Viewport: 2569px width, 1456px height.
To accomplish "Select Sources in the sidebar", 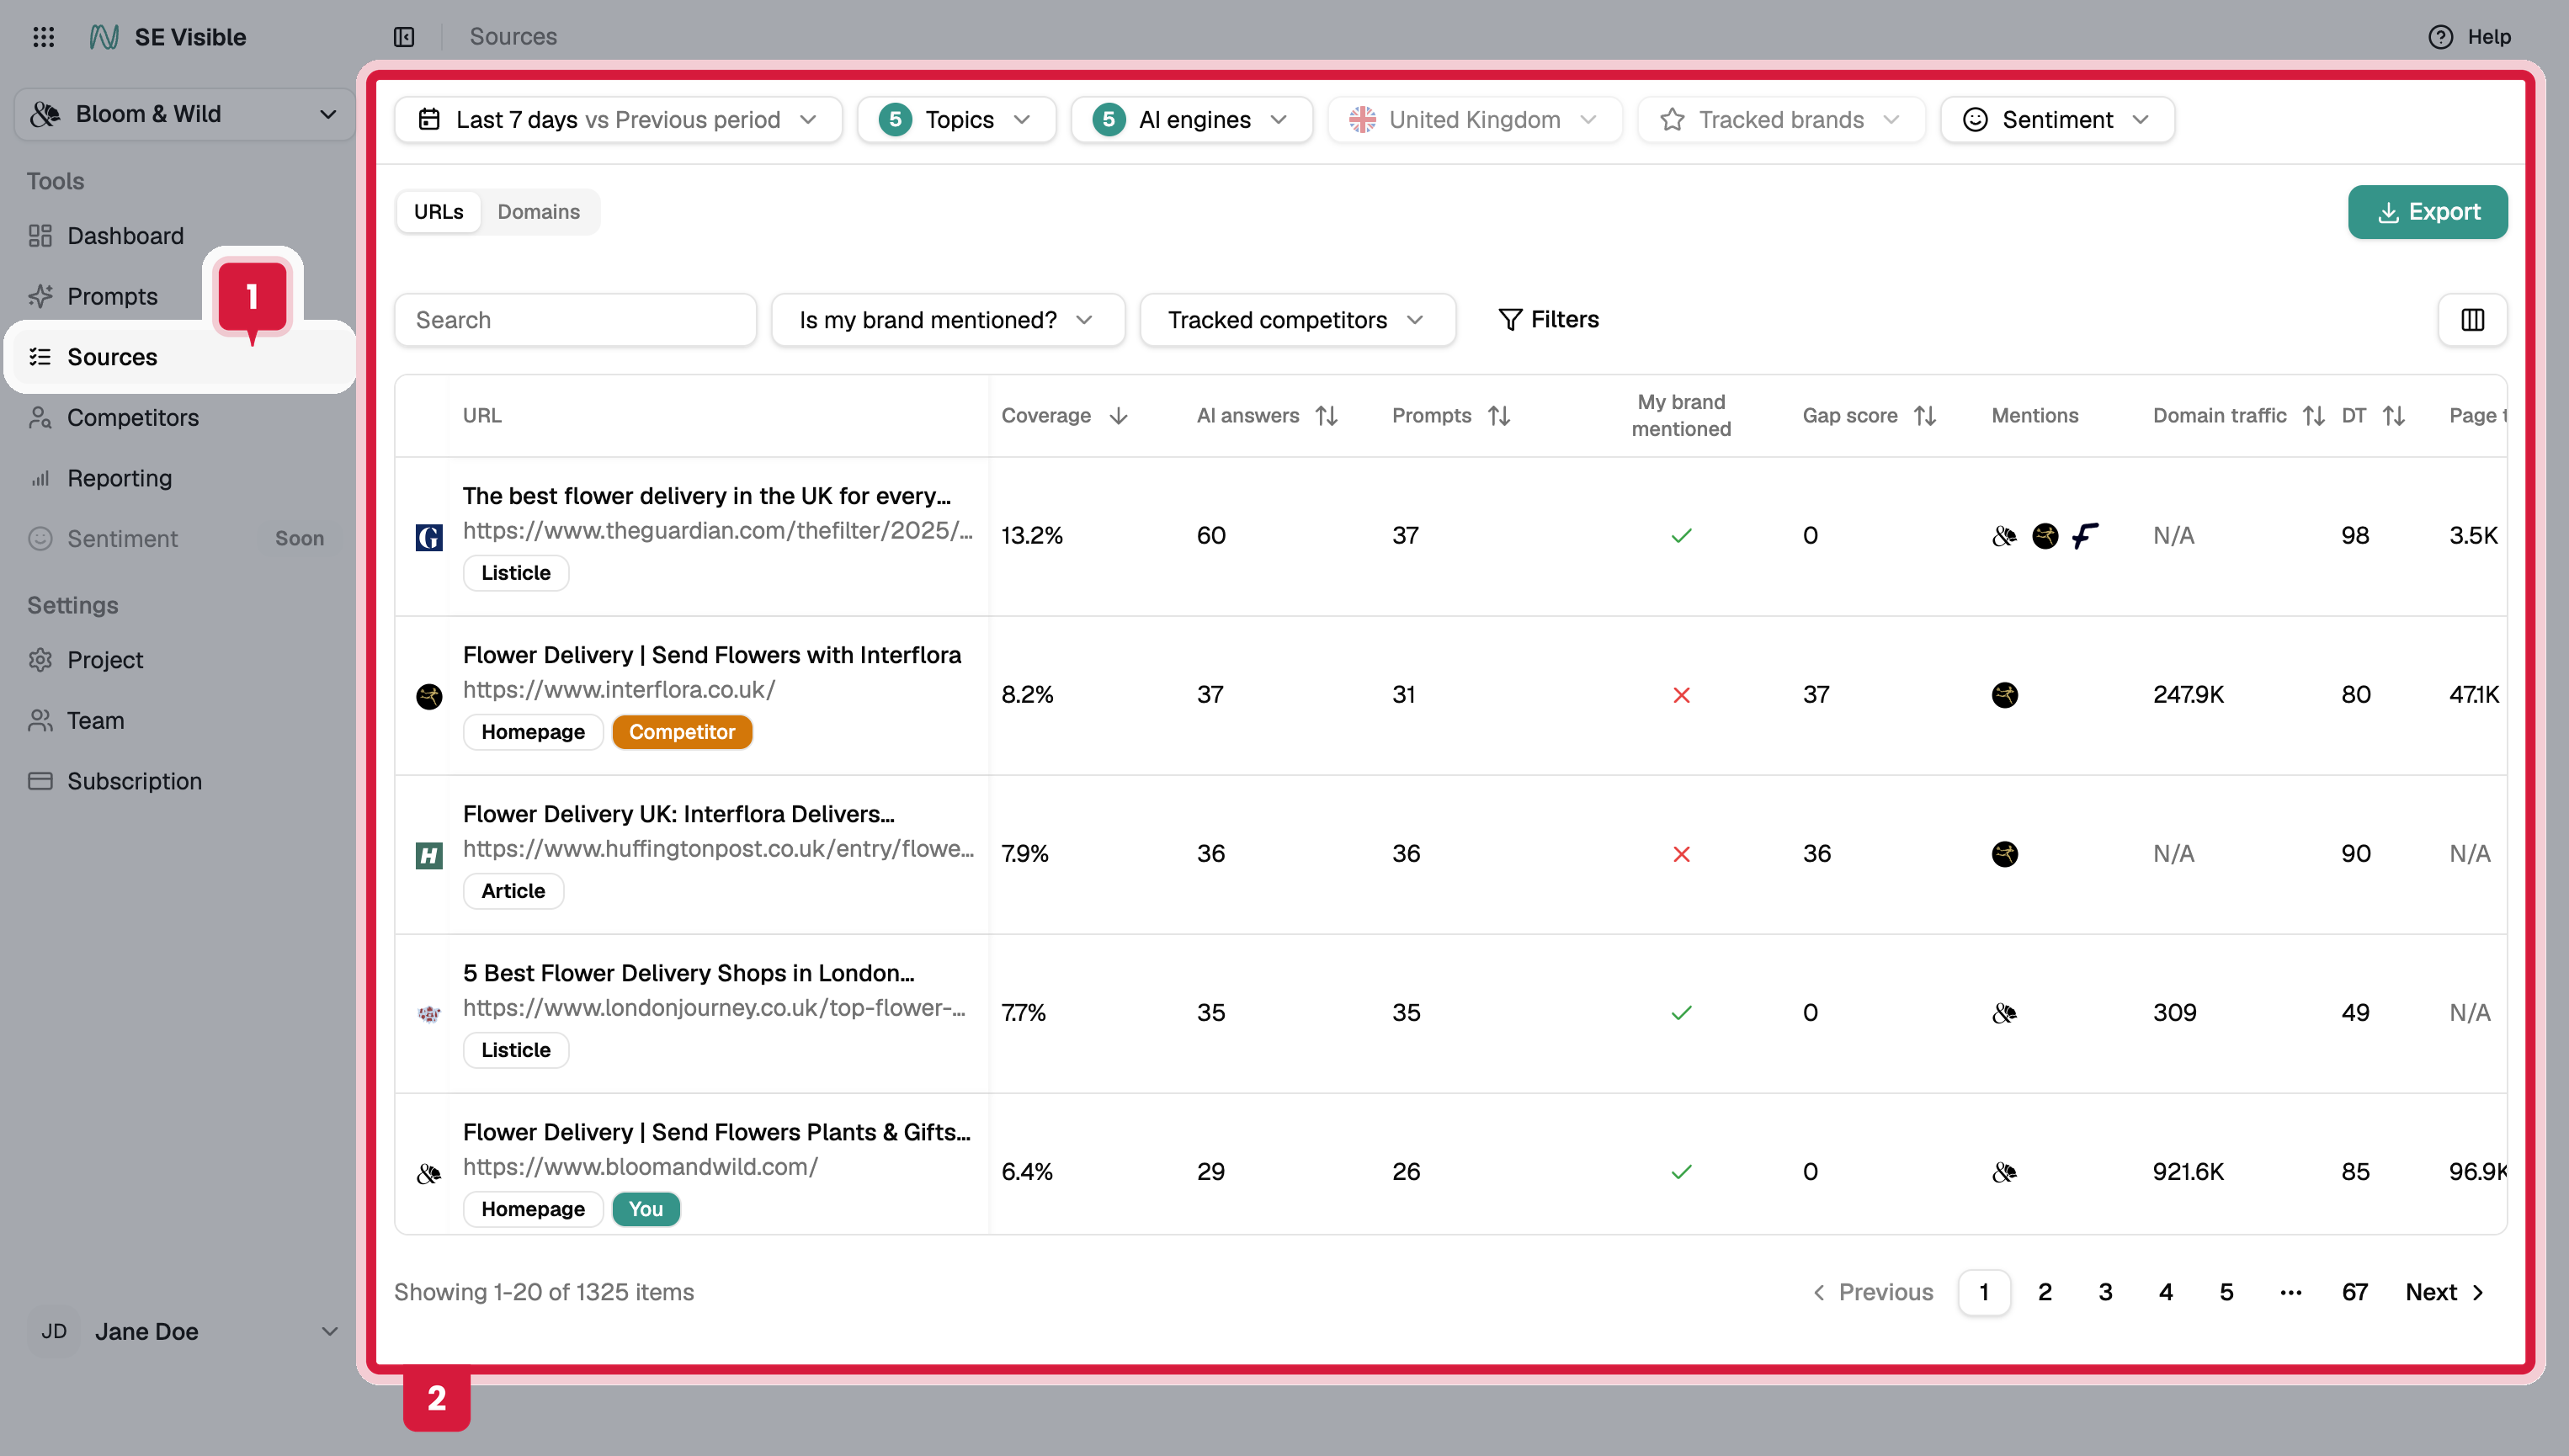I will click(x=180, y=357).
